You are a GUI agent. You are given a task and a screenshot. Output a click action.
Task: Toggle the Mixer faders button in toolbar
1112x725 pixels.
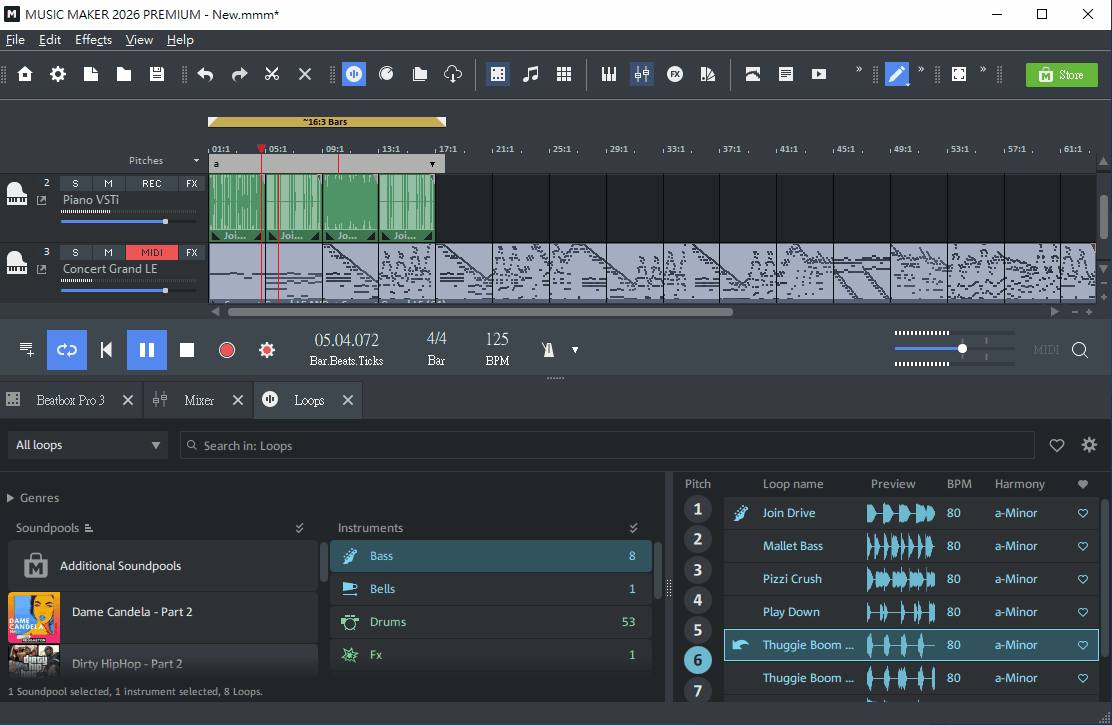coord(642,74)
